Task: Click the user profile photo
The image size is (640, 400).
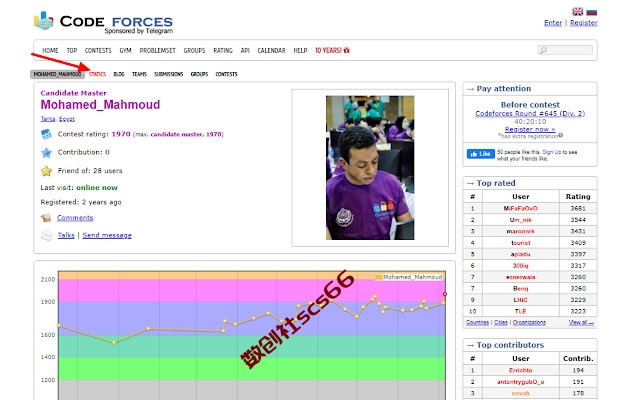Action: (370, 168)
